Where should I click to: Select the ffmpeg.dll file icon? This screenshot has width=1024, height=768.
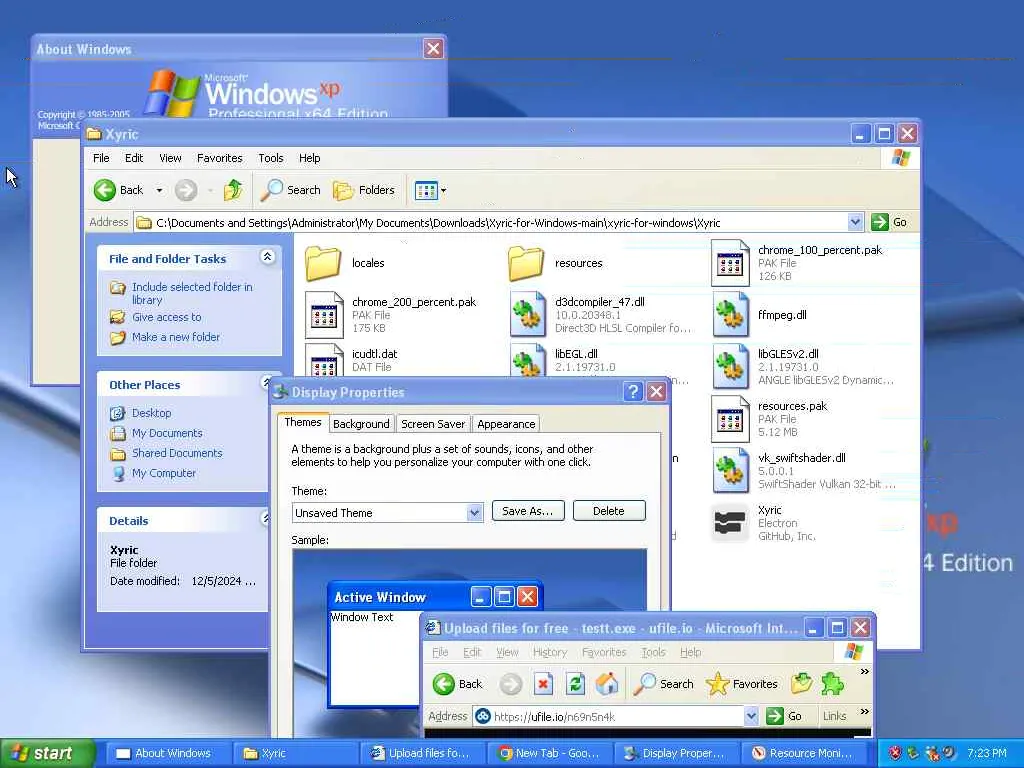[x=730, y=315]
